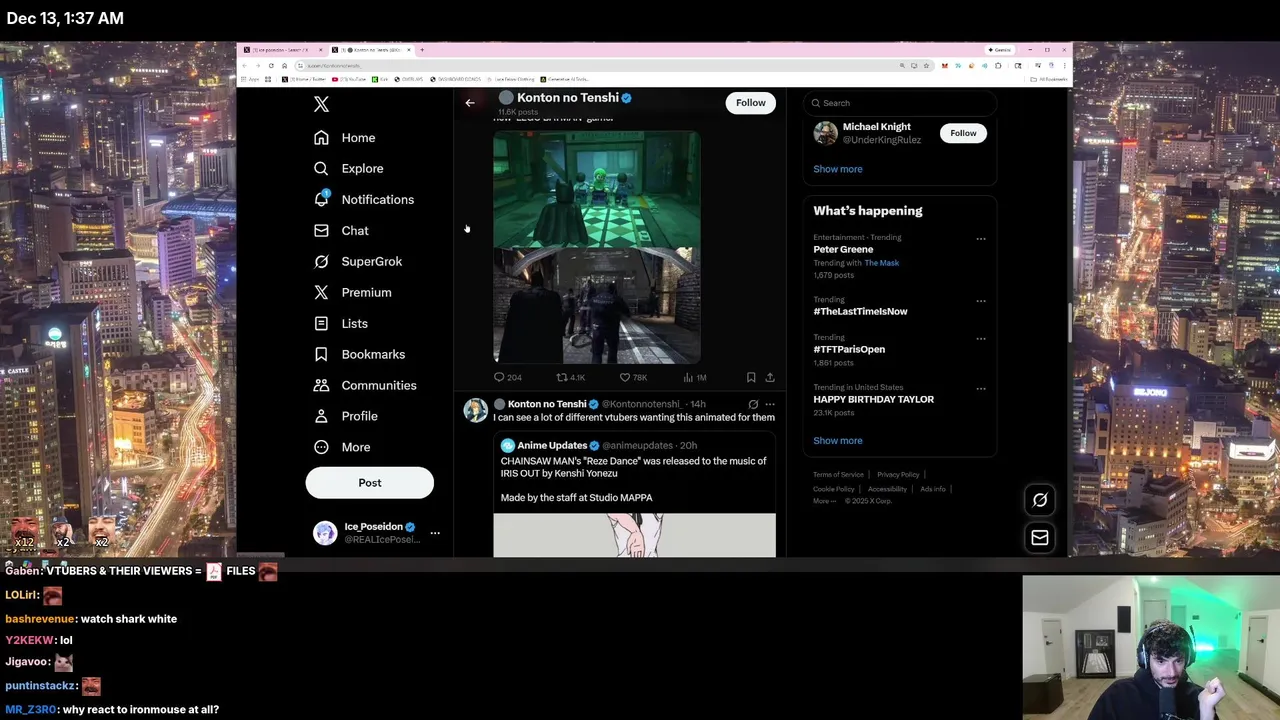Click inside the X Search field
Viewport: 1280px width, 720px height.
click(900, 103)
